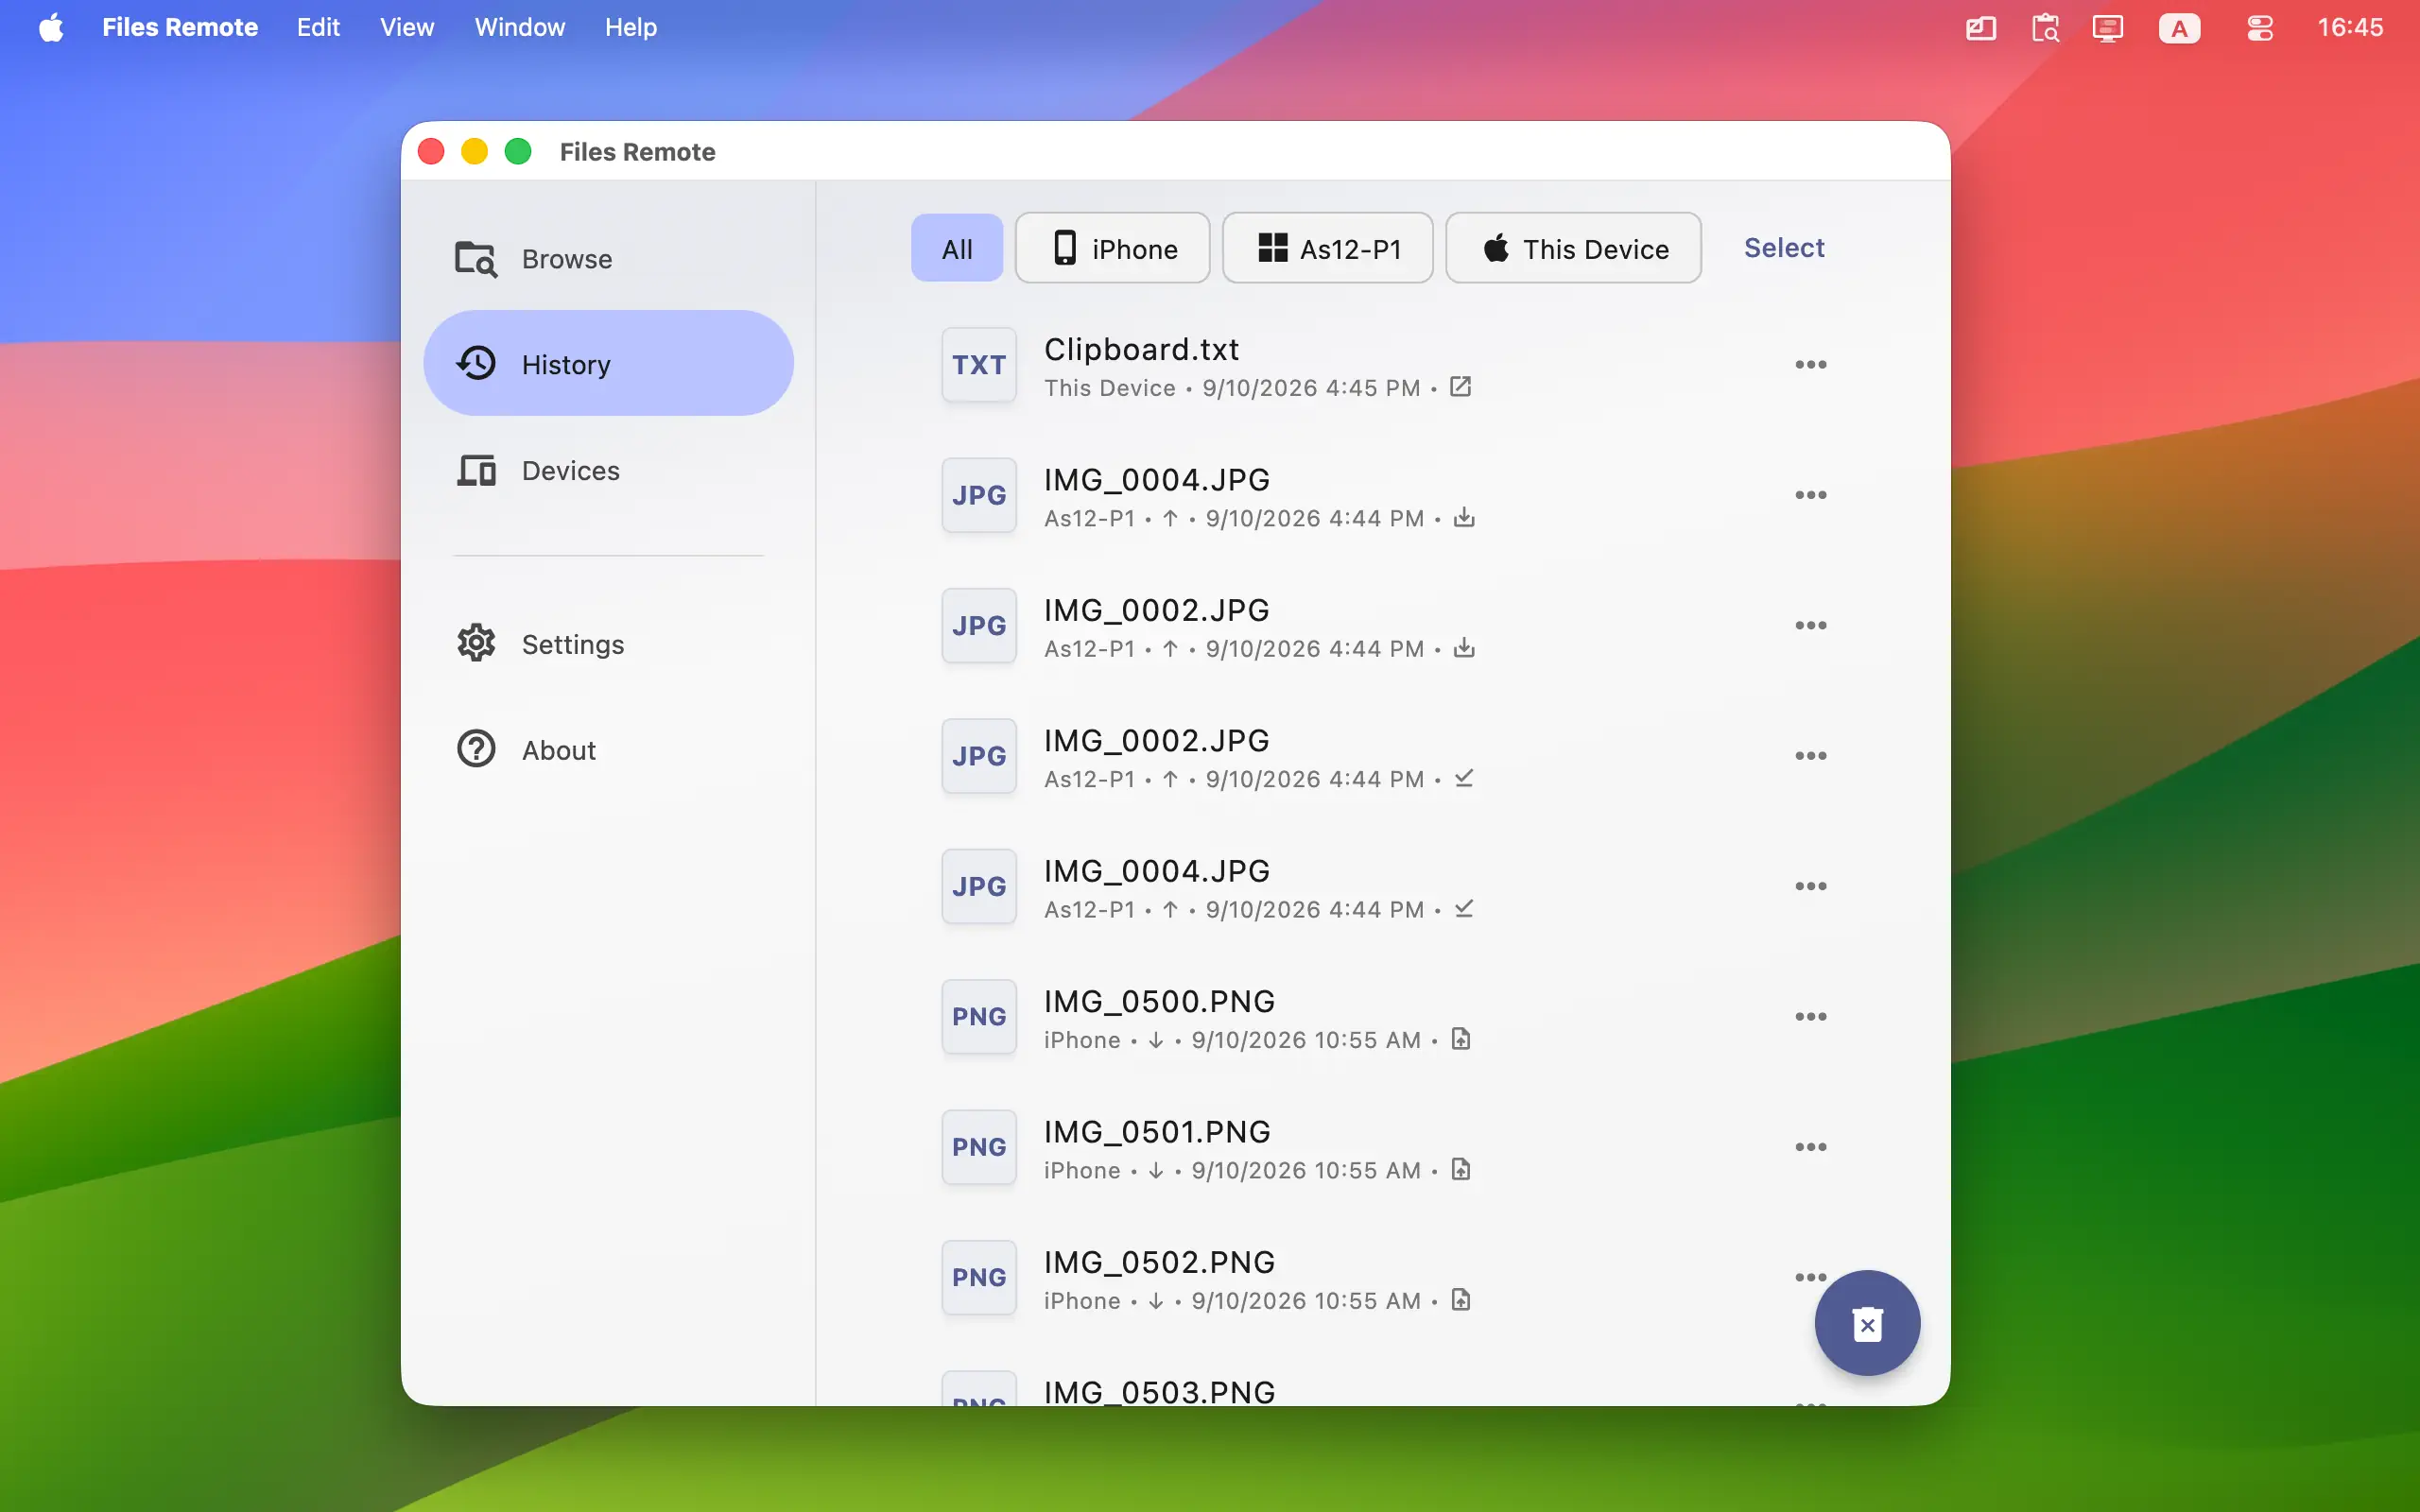Click the file icon after IMG_0501.PNG date

[x=1461, y=1169]
